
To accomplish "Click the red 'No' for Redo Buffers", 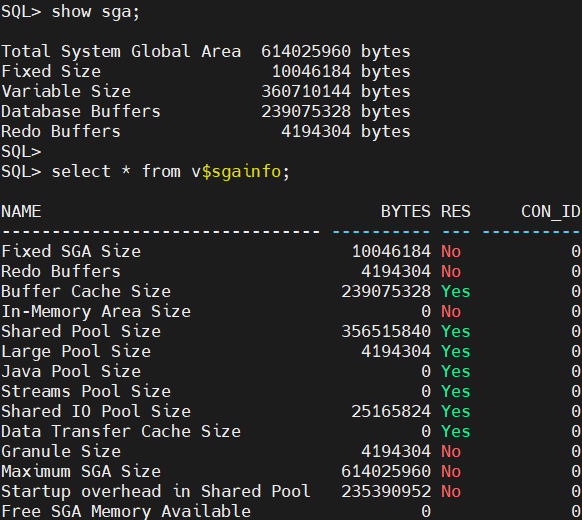I will coord(451,271).
